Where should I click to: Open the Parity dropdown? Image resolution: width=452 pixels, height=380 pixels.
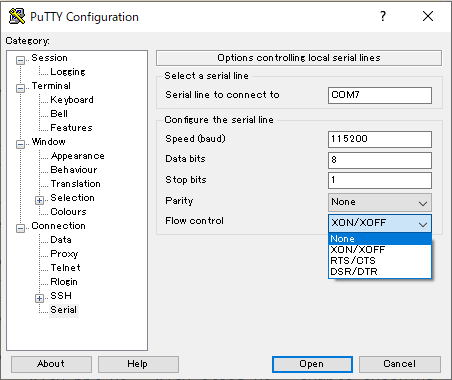point(380,202)
